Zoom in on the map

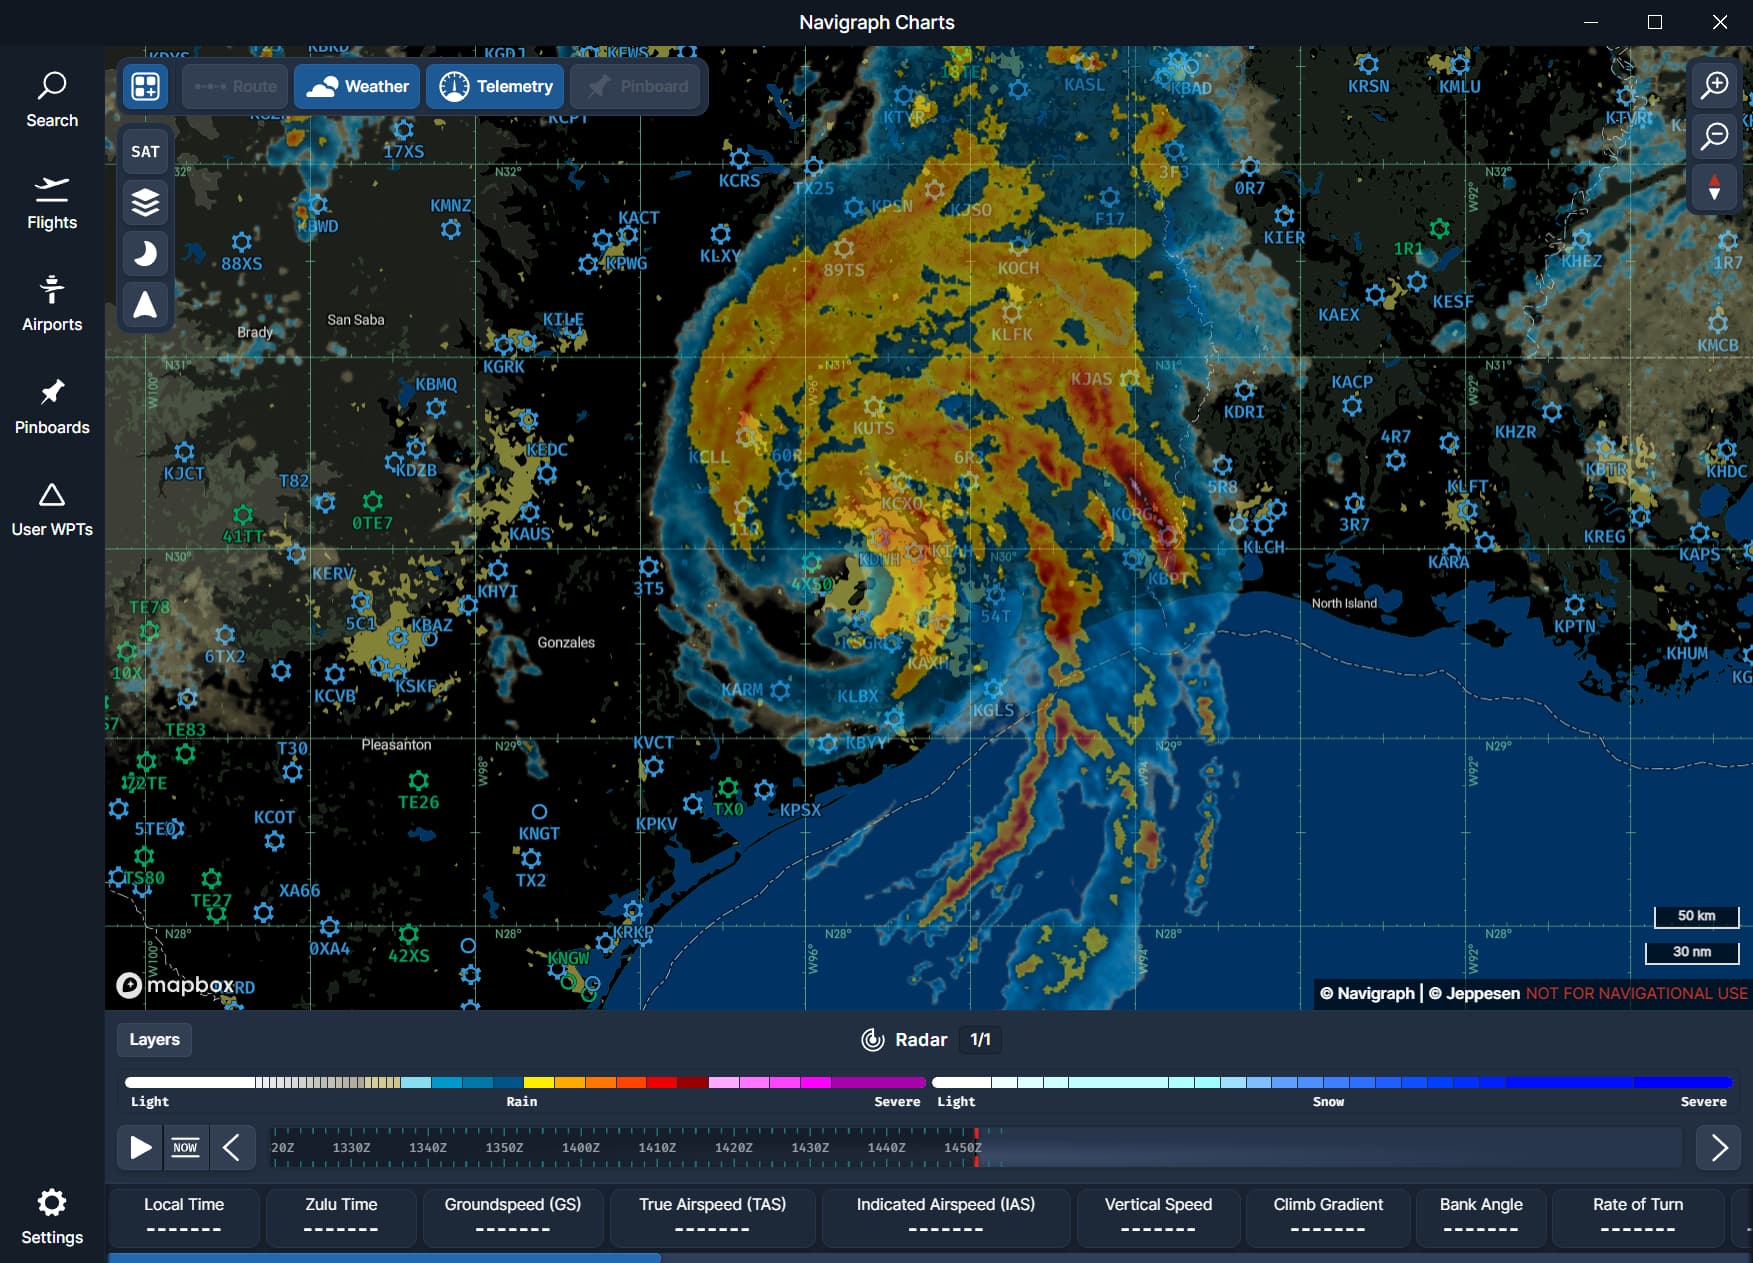click(x=1715, y=85)
